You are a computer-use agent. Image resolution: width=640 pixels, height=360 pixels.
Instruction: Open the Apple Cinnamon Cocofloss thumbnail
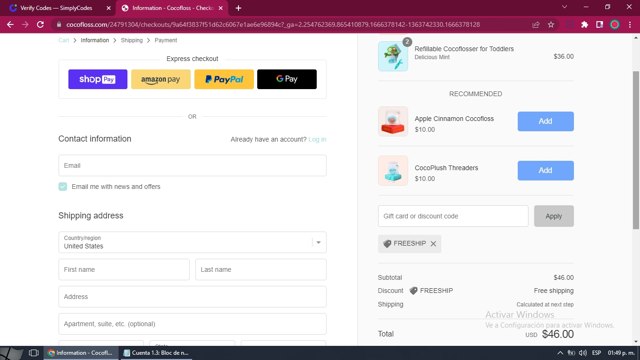pyautogui.click(x=393, y=121)
